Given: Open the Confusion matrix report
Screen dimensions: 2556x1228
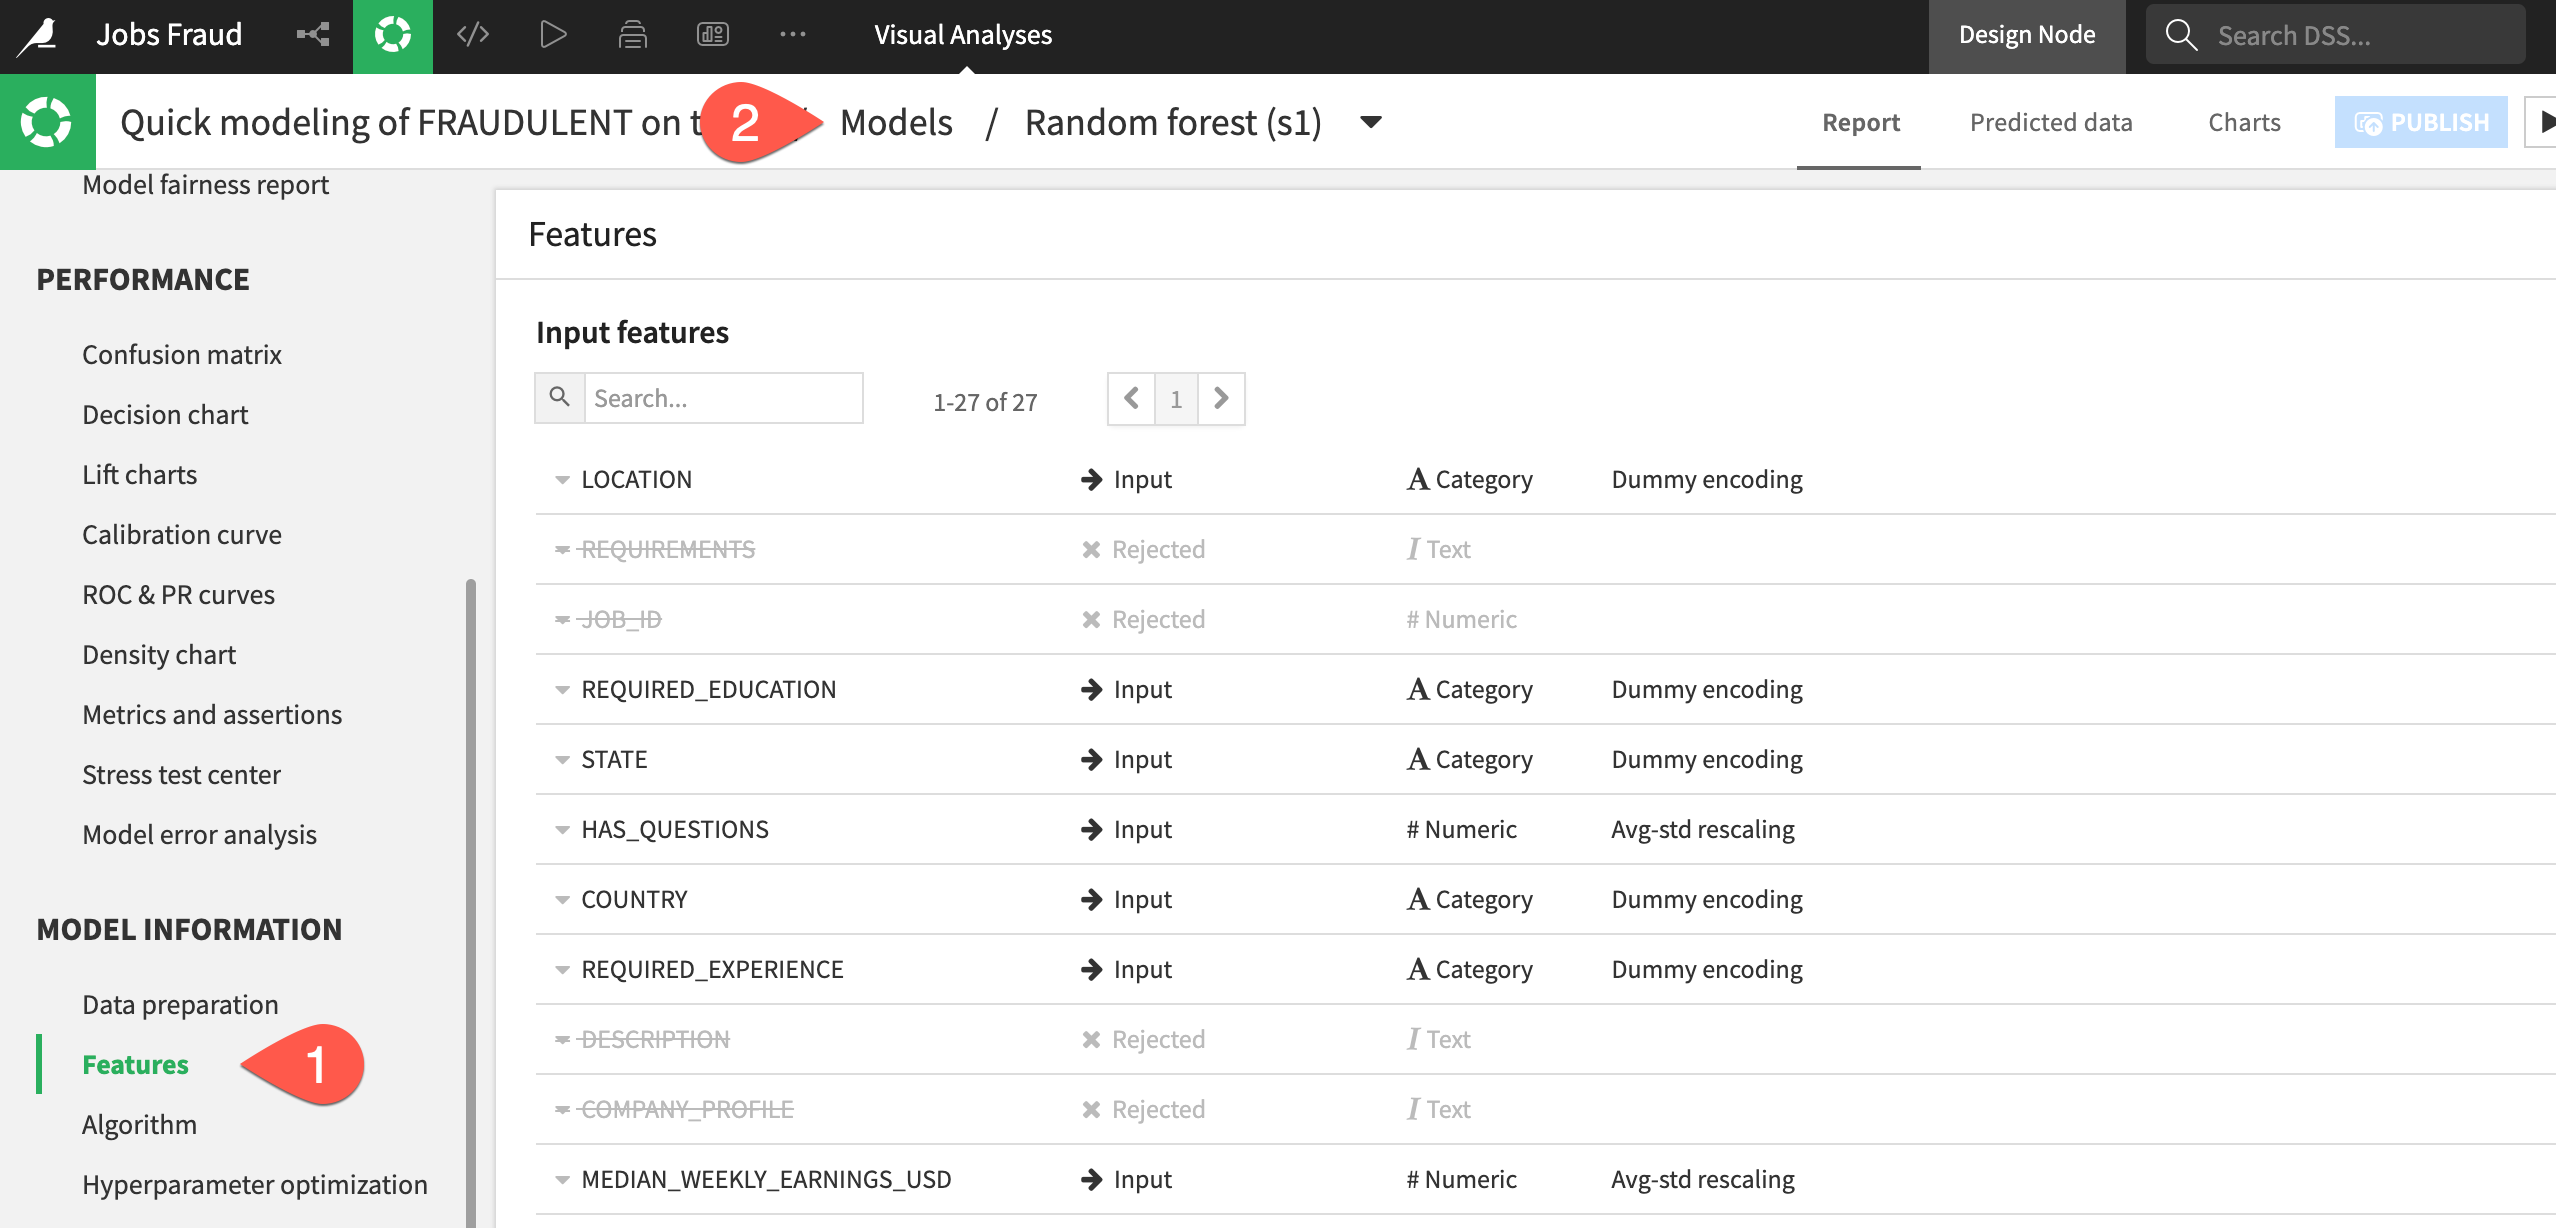Looking at the screenshot, I should pos(182,355).
